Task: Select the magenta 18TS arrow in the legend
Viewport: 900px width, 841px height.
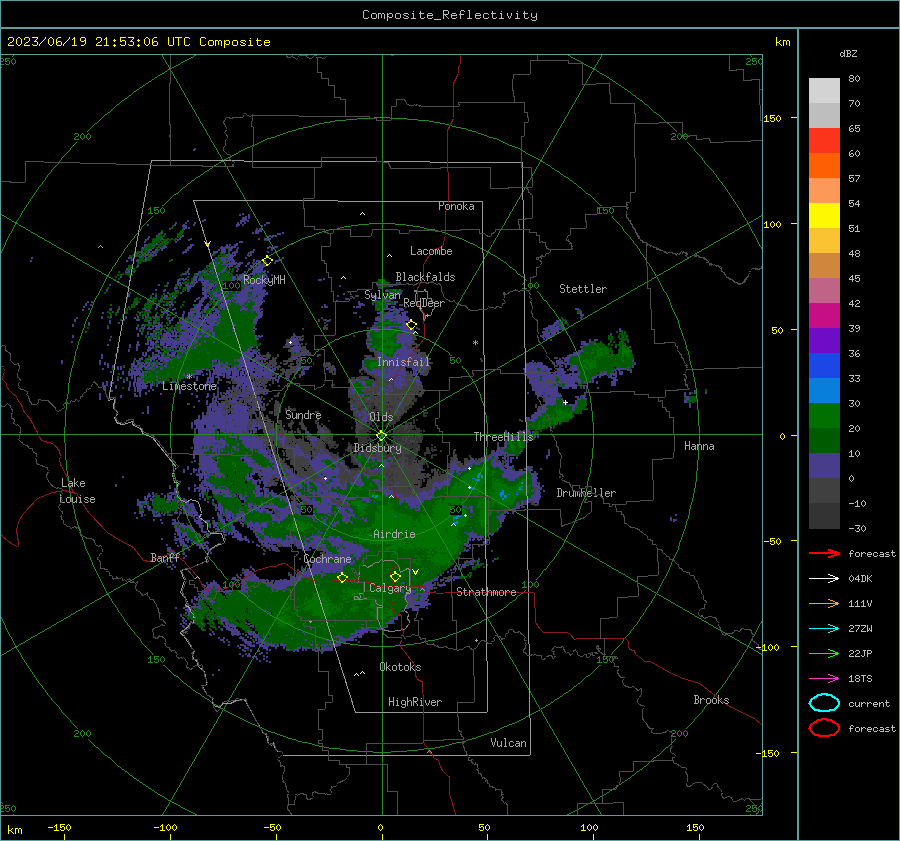Action: click(x=824, y=679)
